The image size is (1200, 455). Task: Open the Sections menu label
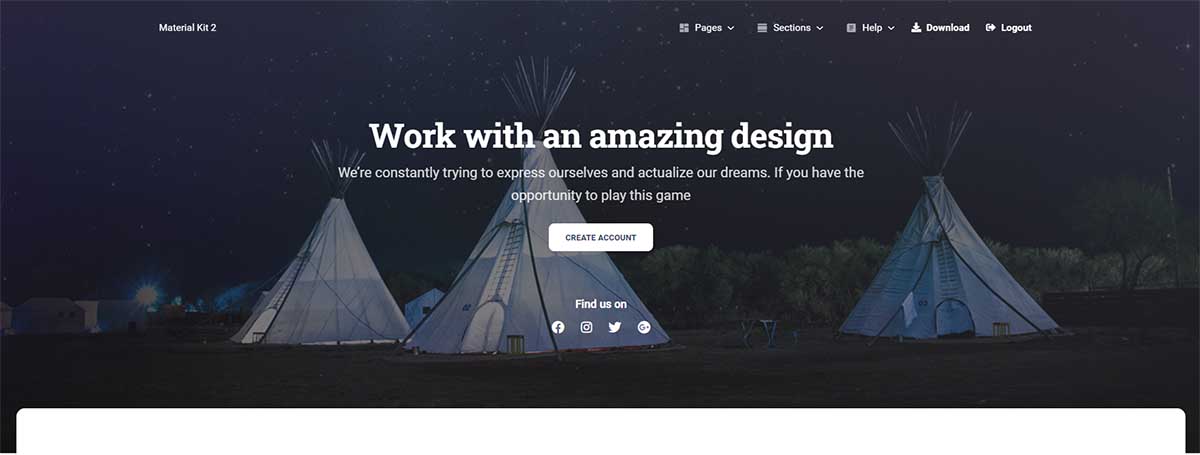[792, 28]
